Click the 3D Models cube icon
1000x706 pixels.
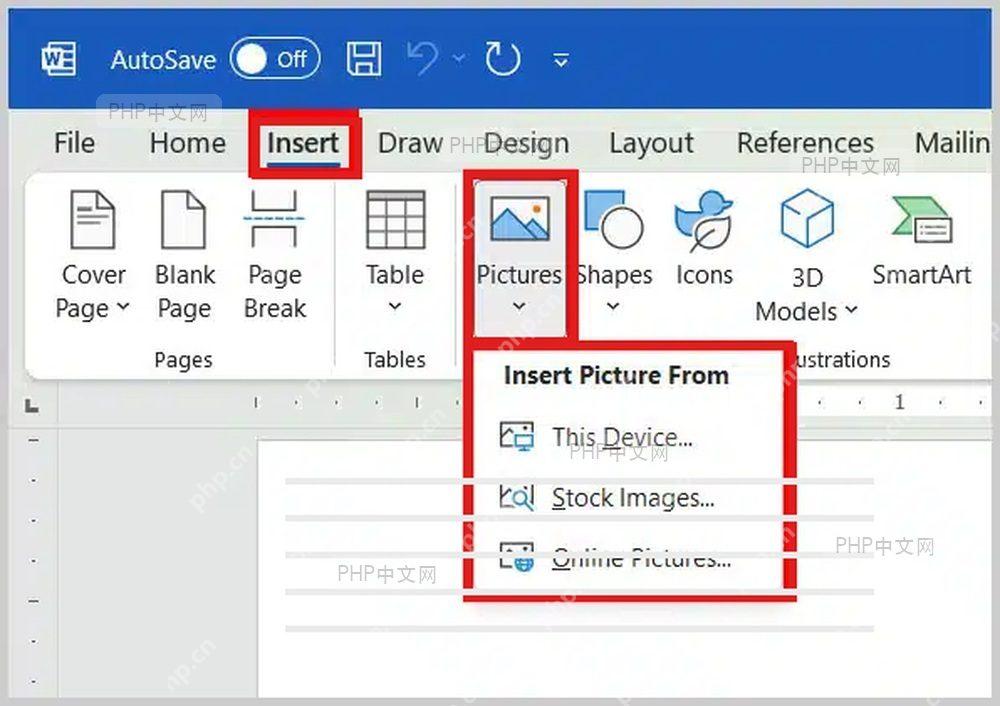(x=807, y=218)
